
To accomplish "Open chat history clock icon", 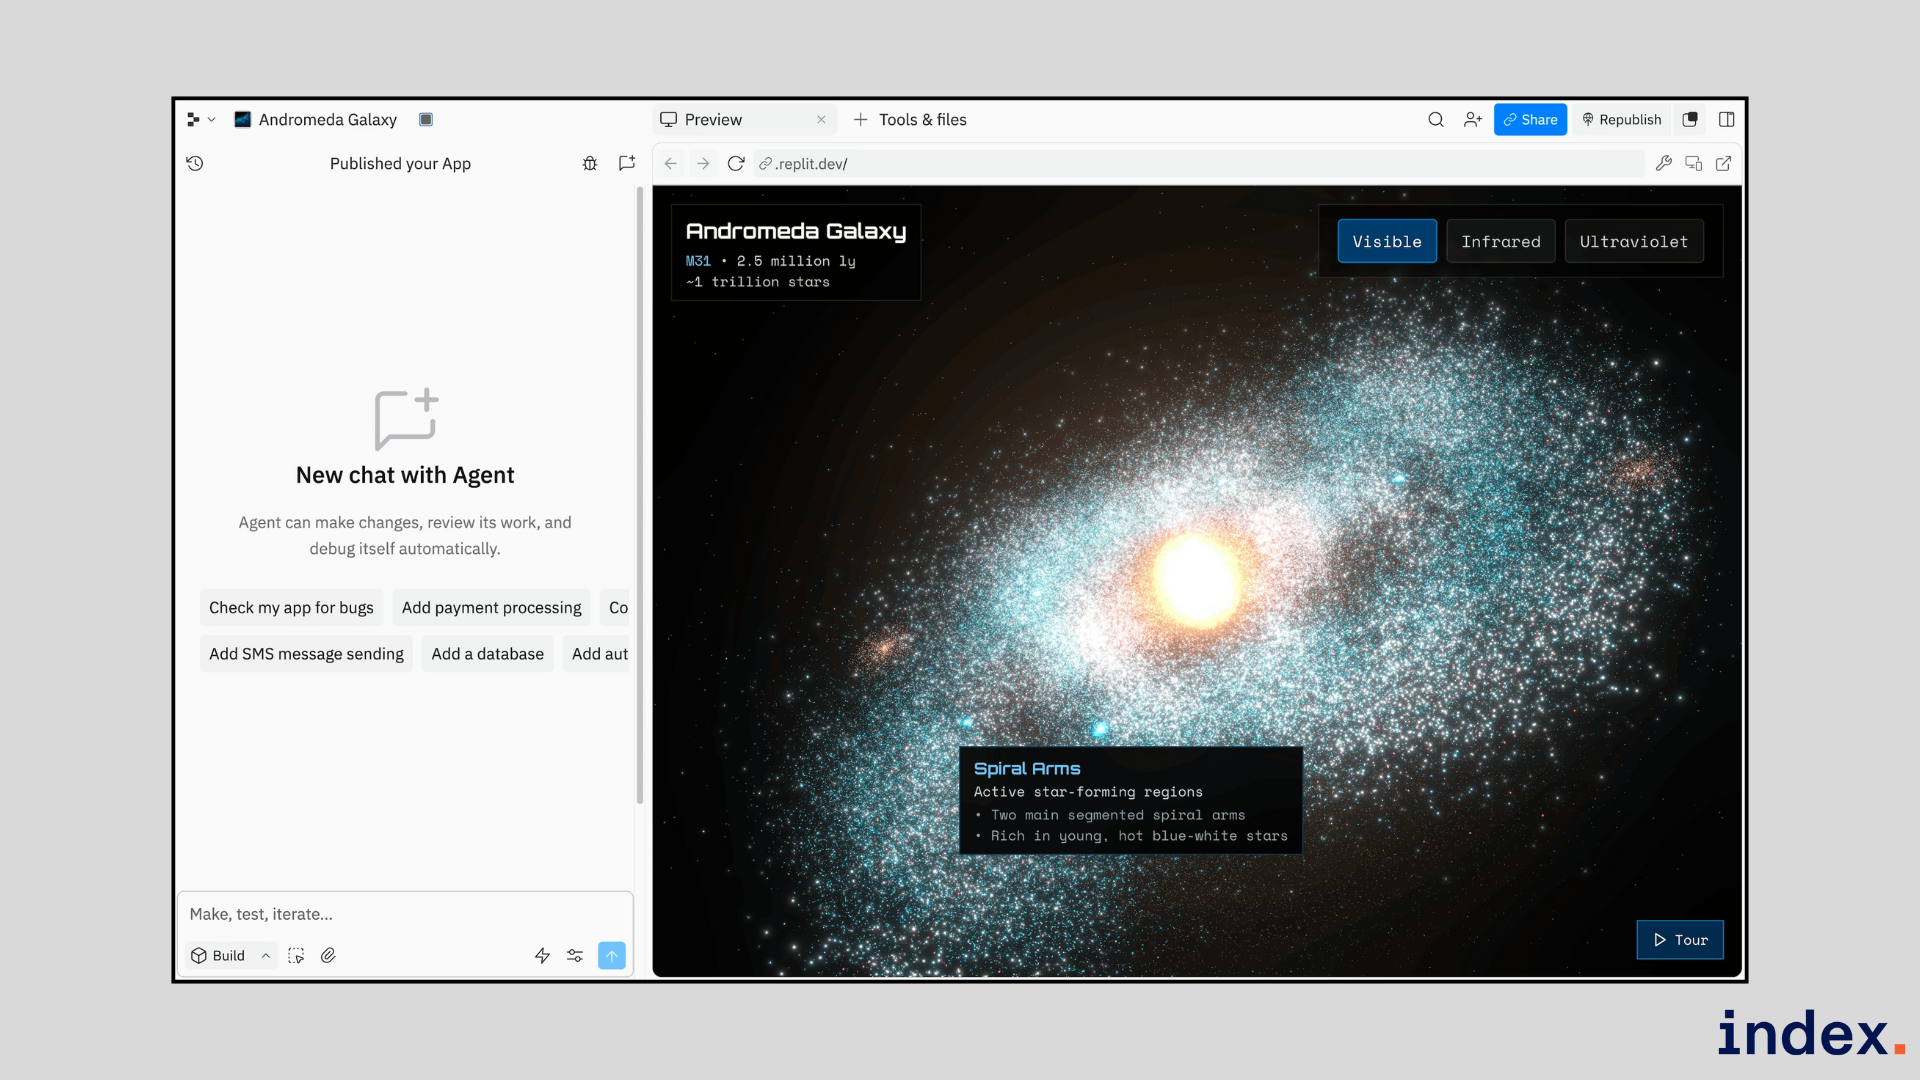I will [195, 163].
